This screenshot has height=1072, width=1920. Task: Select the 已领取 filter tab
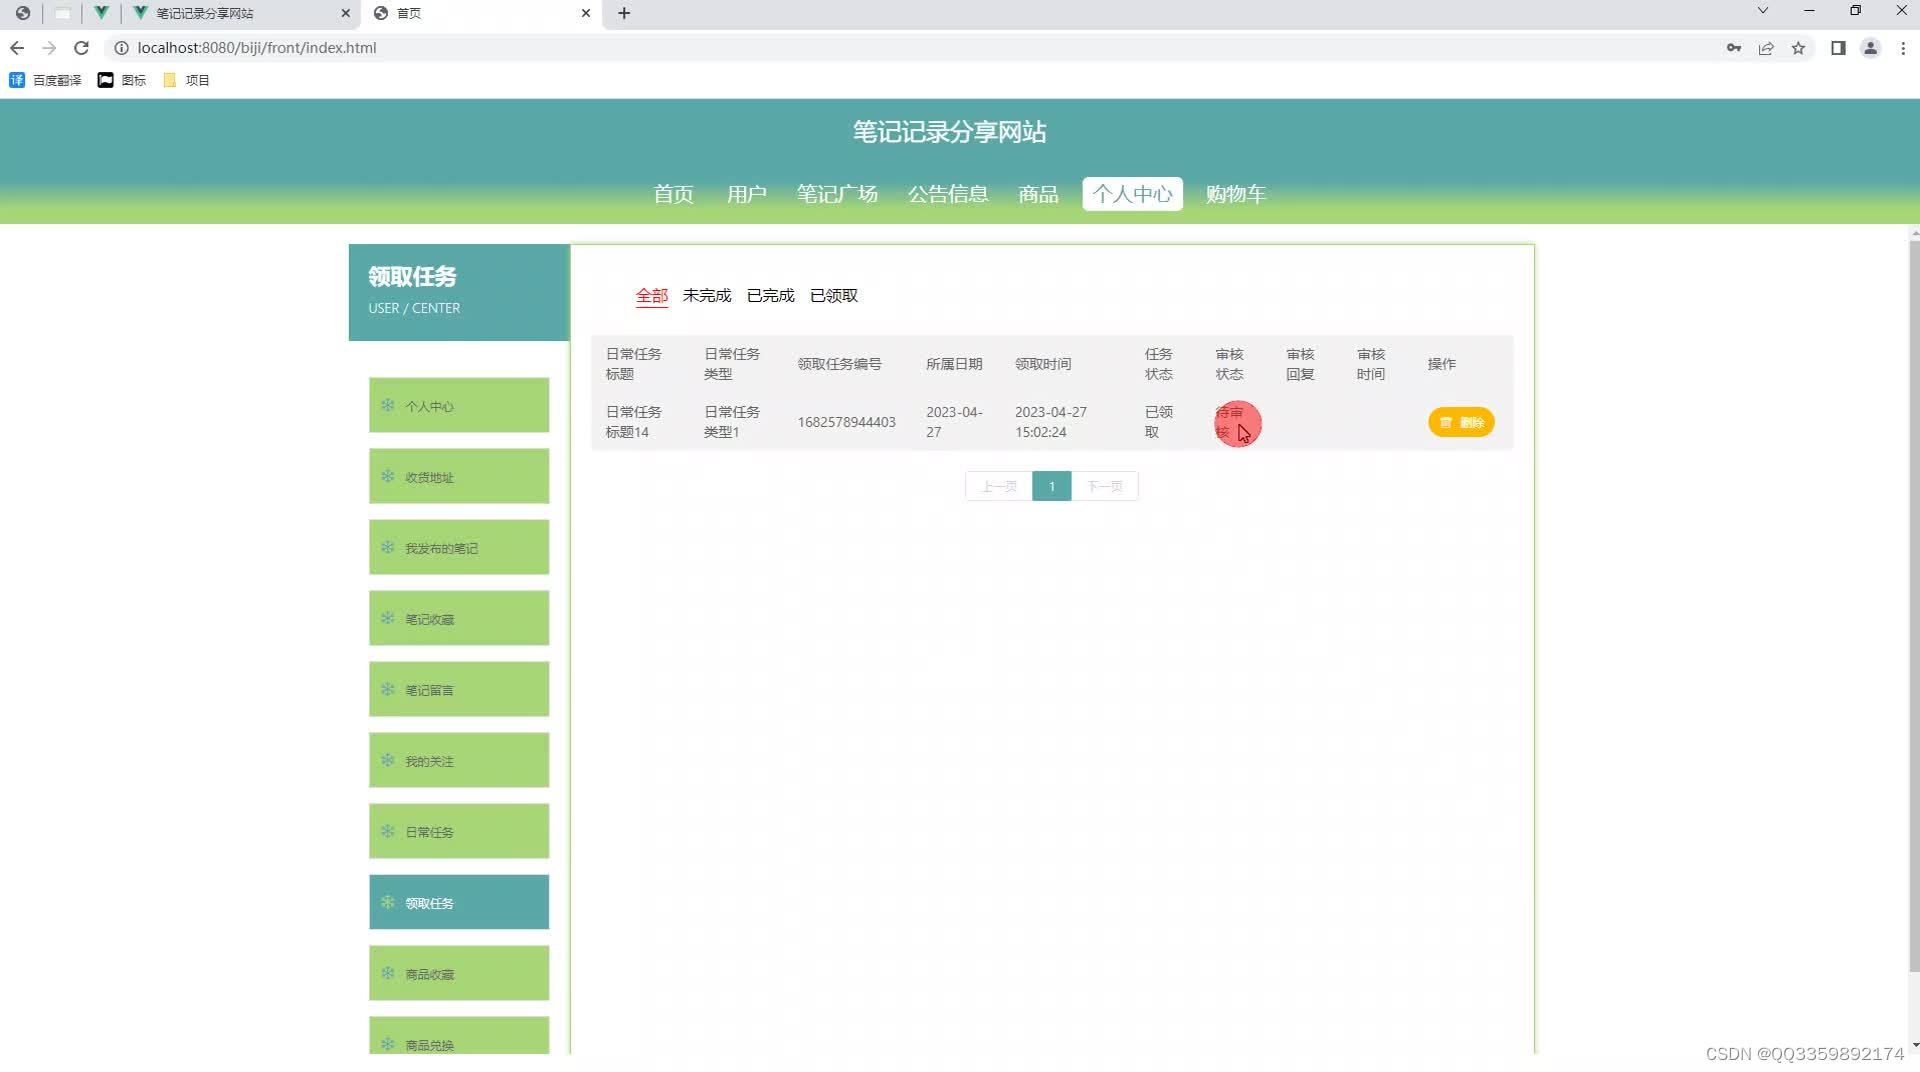[x=834, y=296]
